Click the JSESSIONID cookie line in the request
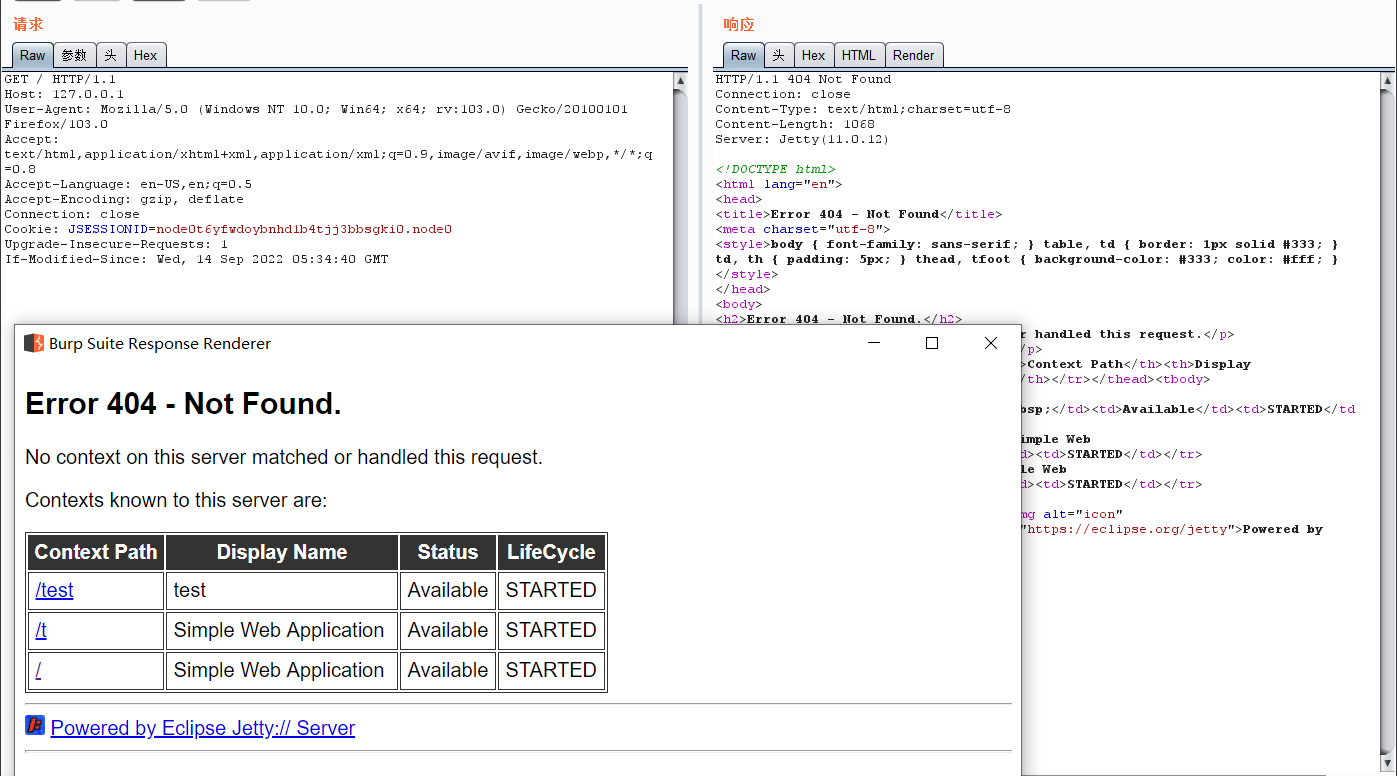The height and width of the screenshot is (776, 1397). point(228,229)
